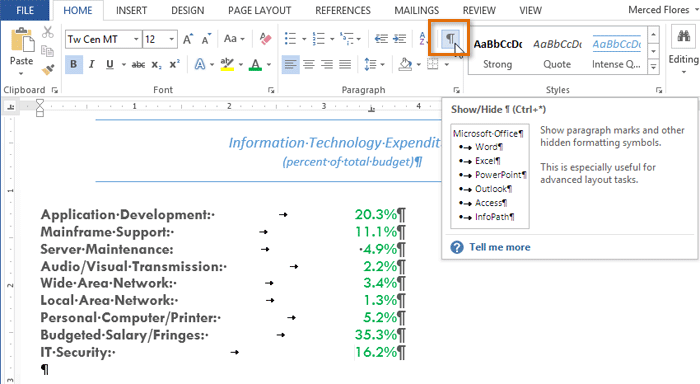Open the font color picker arrow

tap(269, 65)
